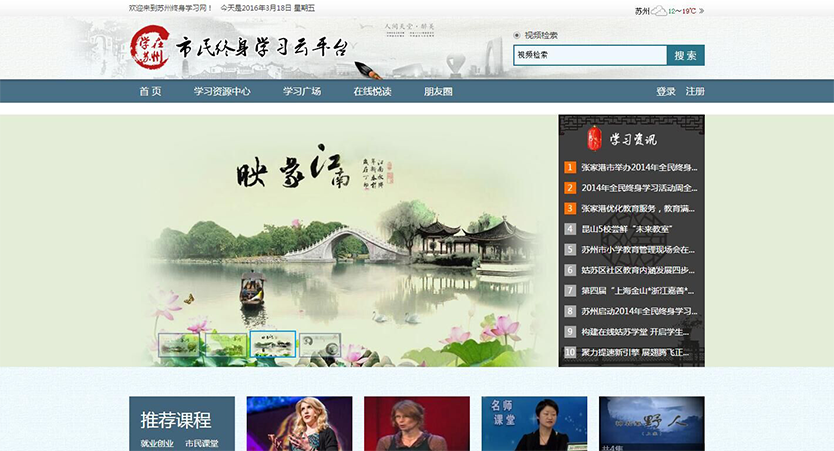Viewport: 834px width, 451px height.
Task: Select the first banner slide thumbnail
Action: click(179, 345)
